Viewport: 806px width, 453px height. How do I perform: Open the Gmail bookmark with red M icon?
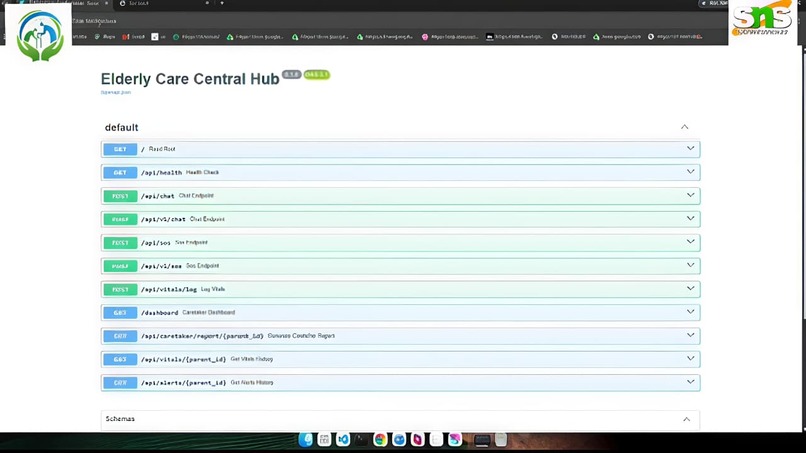tap(134, 37)
